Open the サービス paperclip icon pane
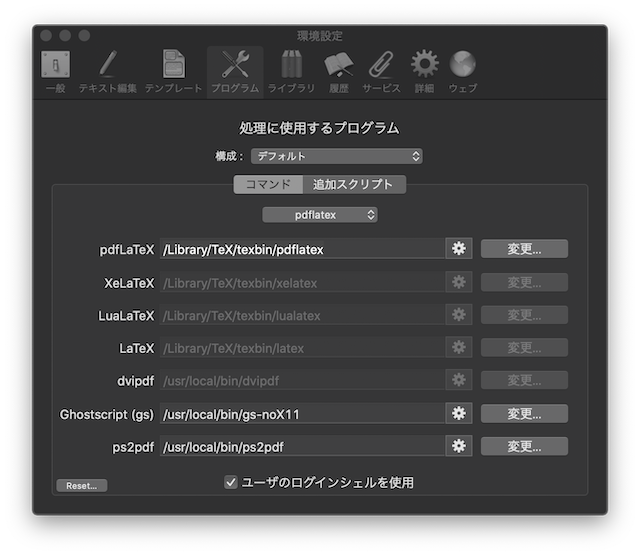 [x=381, y=70]
